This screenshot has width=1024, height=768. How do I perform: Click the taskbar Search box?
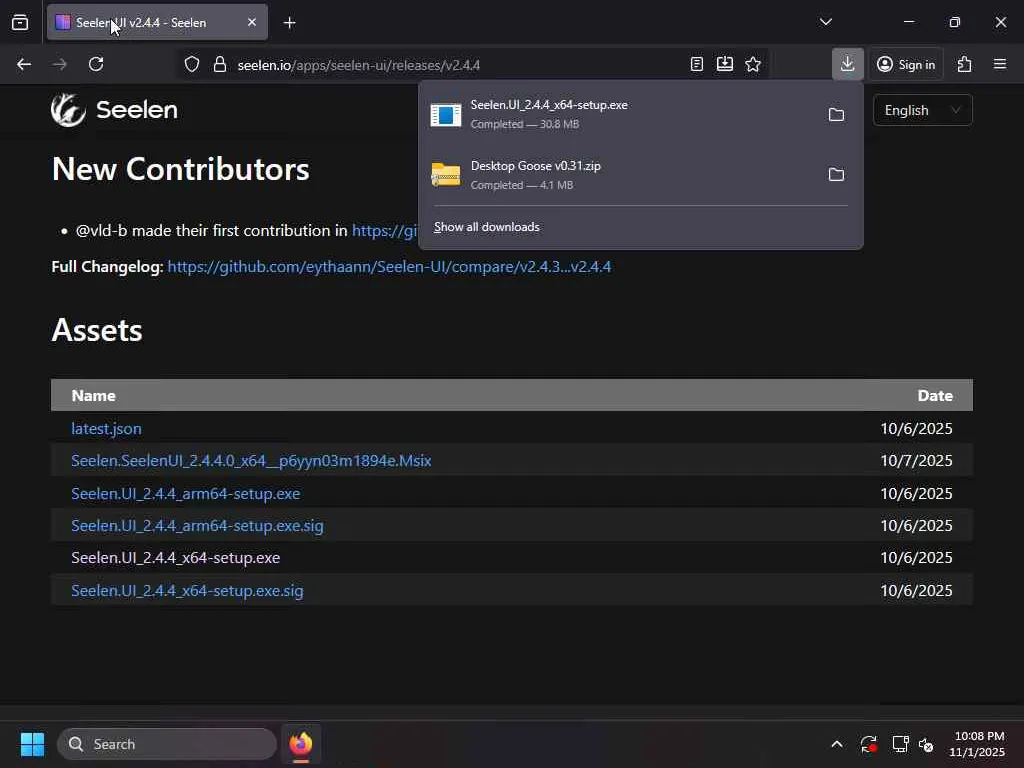click(x=167, y=744)
